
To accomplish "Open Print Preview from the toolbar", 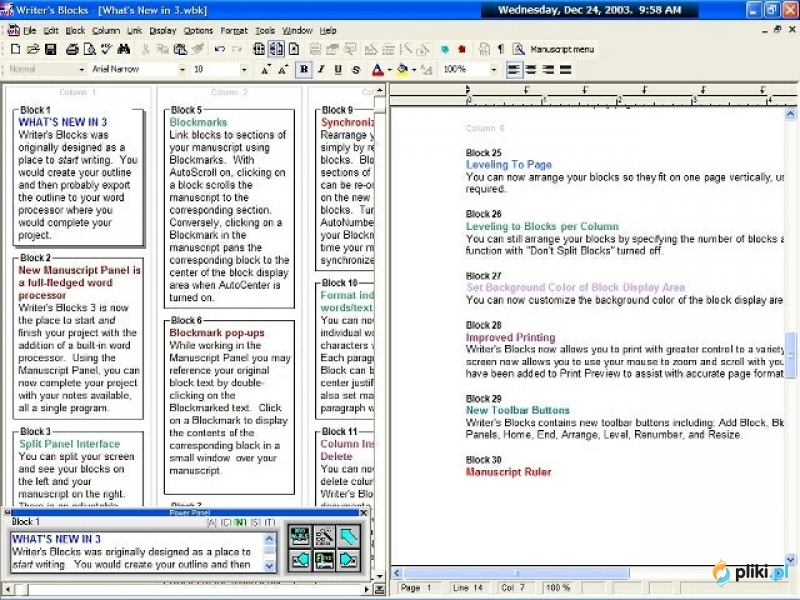I will click(x=90, y=49).
